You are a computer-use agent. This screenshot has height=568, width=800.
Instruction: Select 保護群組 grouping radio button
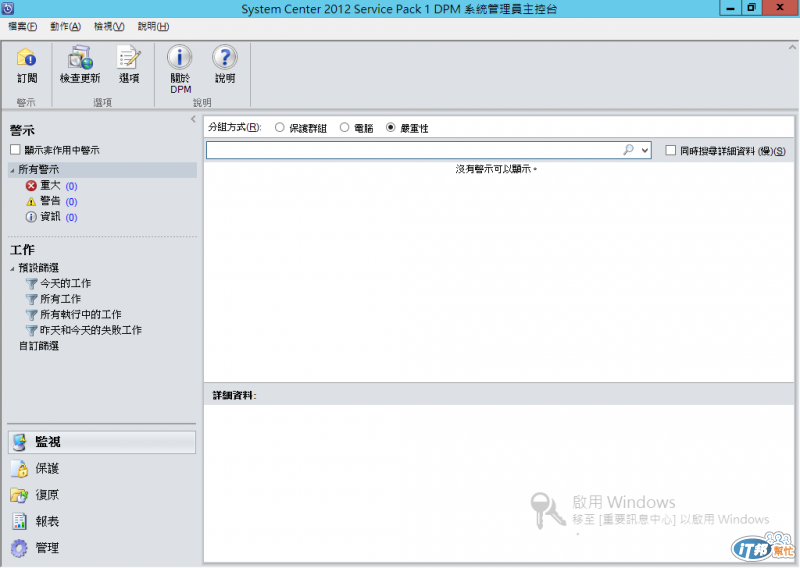pos(280,128)
